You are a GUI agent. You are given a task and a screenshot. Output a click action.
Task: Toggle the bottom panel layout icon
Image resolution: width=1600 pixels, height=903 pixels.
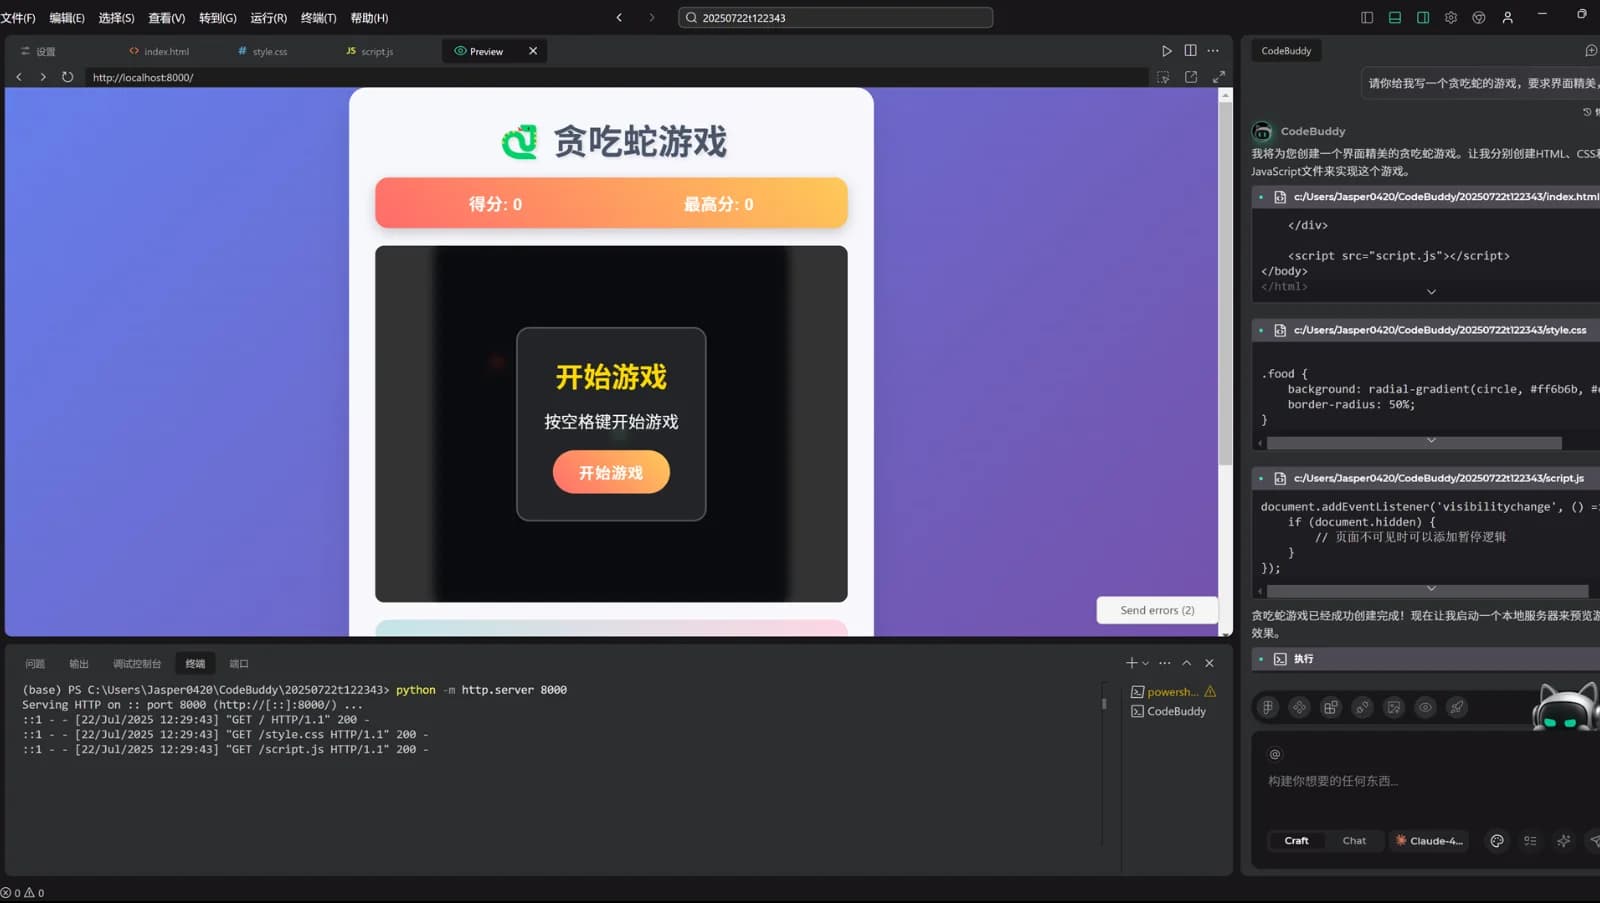(1395, 17)
